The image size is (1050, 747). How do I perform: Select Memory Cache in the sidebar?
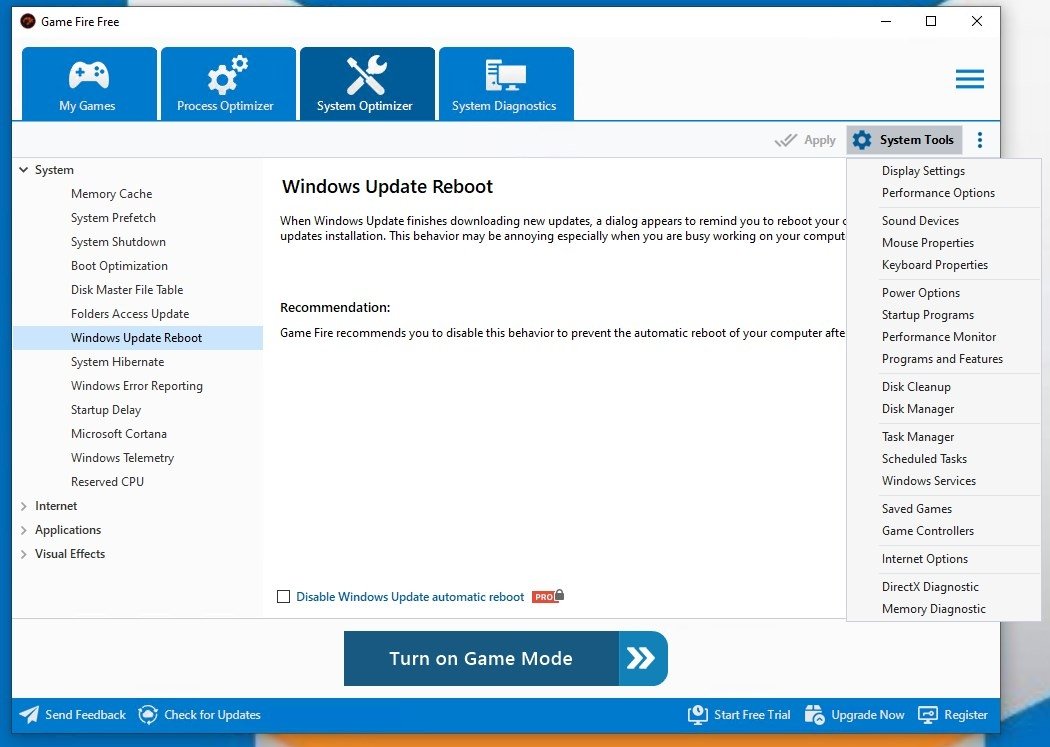click(111, 194)
